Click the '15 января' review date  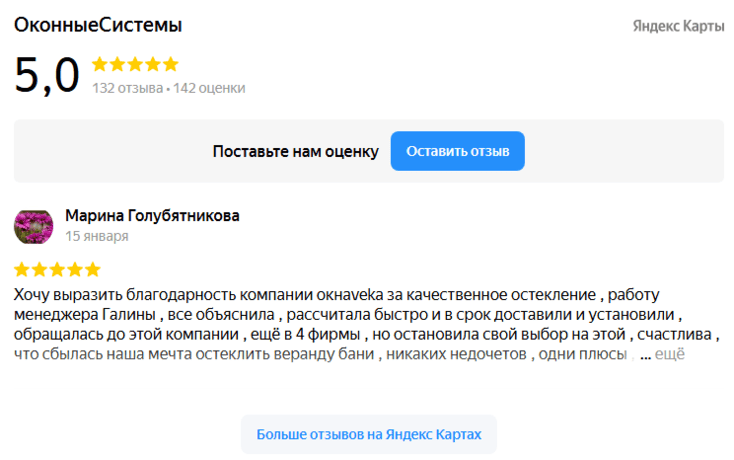click(96, 236)
